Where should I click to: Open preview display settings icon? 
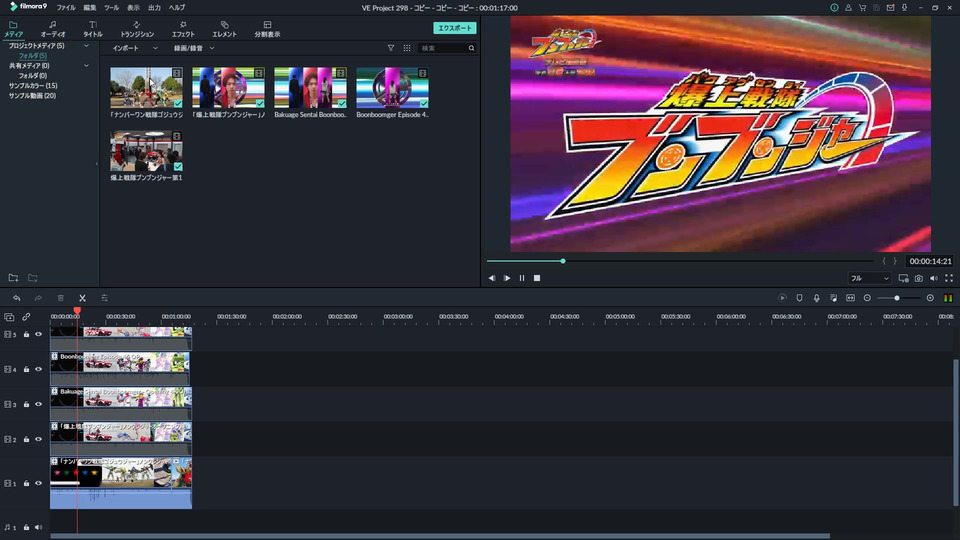(903, 278)
